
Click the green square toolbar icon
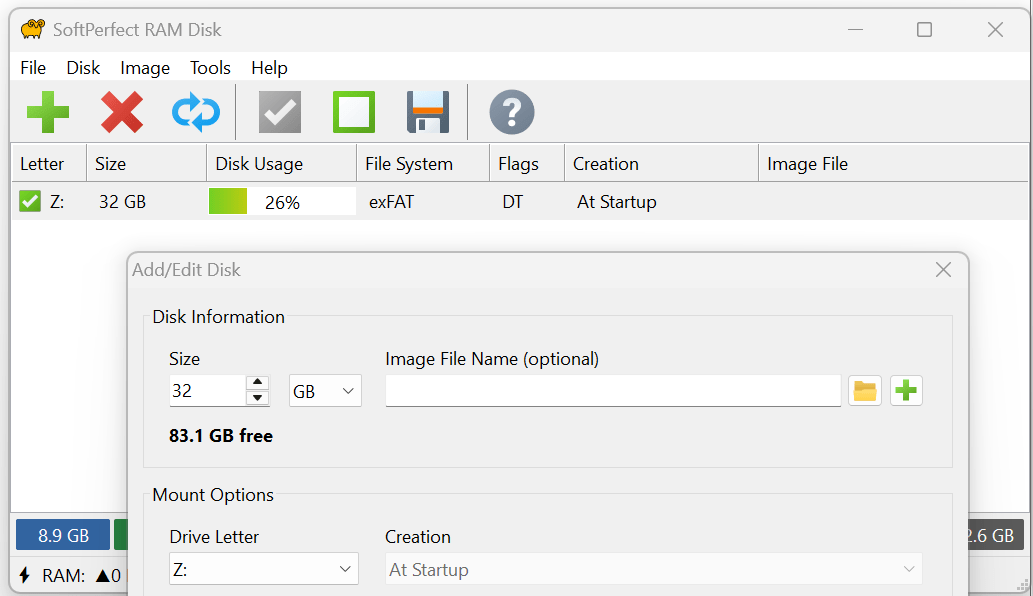(354, 112)
